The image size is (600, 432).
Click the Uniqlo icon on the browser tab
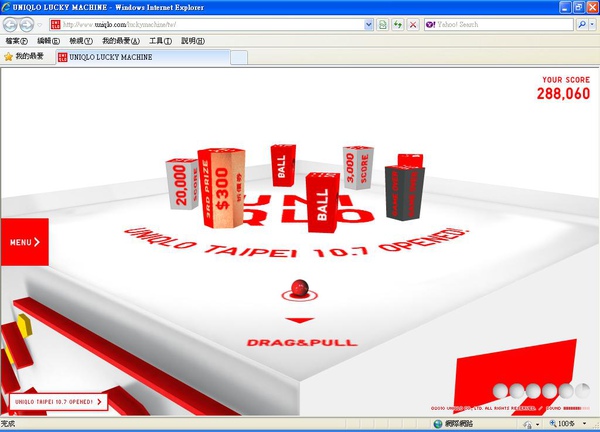tap(62, 57)
